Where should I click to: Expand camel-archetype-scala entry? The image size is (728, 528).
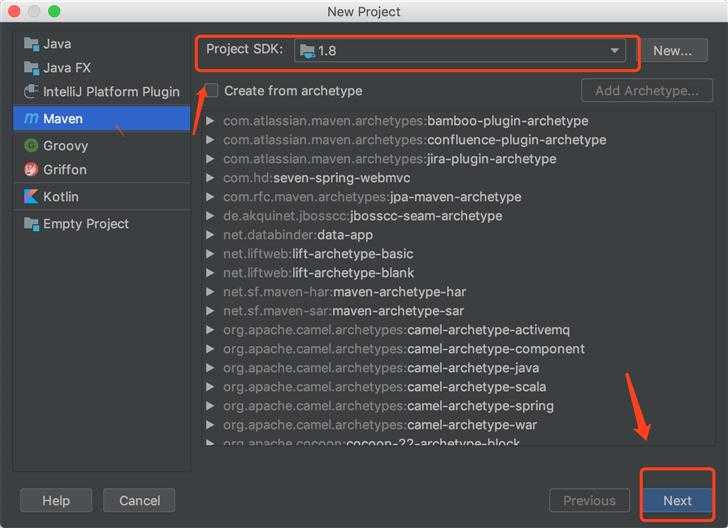pyautogui.click(x=210, y=387)
